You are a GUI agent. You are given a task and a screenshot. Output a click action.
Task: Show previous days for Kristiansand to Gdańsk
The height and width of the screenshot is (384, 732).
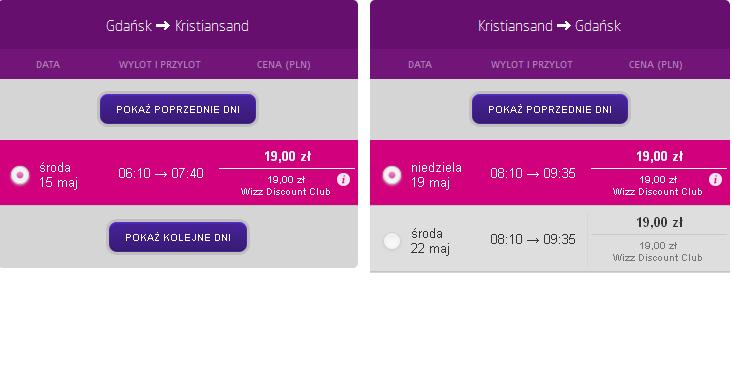[550, 109]
